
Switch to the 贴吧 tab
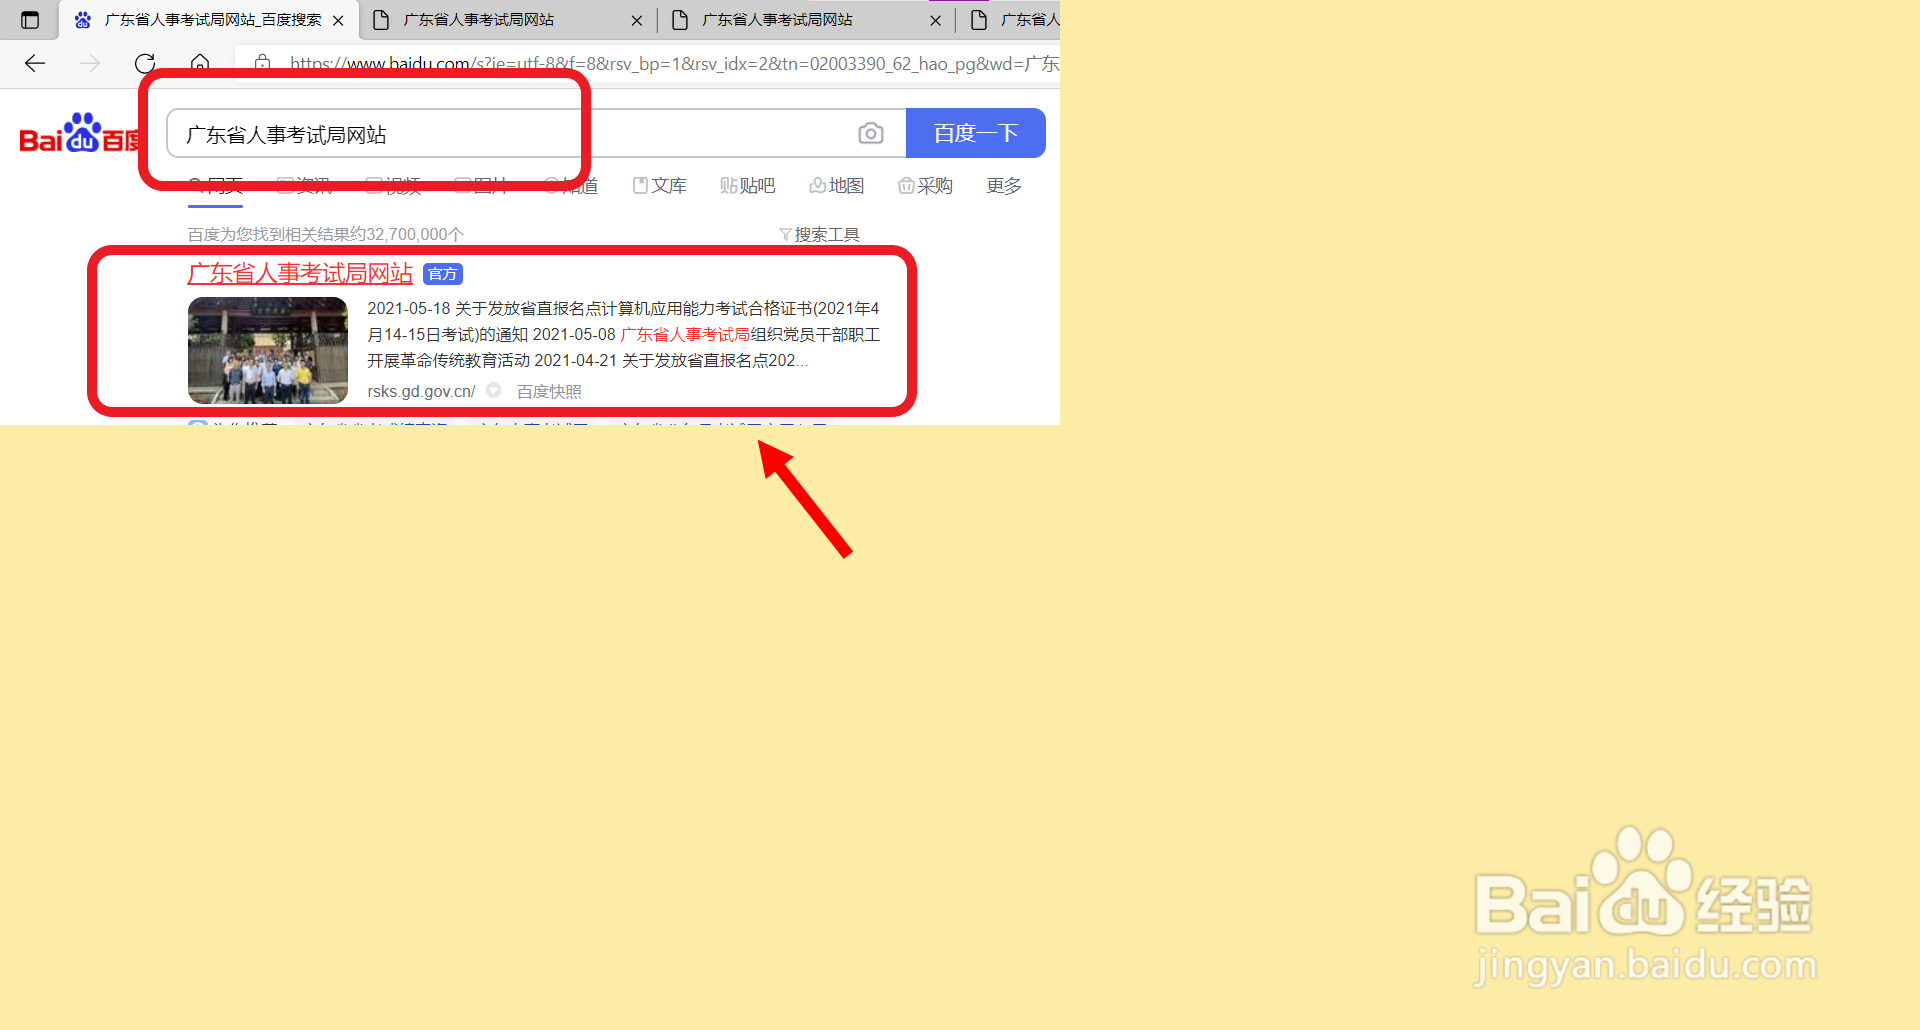pyautogui.click(x=748, y=186)
